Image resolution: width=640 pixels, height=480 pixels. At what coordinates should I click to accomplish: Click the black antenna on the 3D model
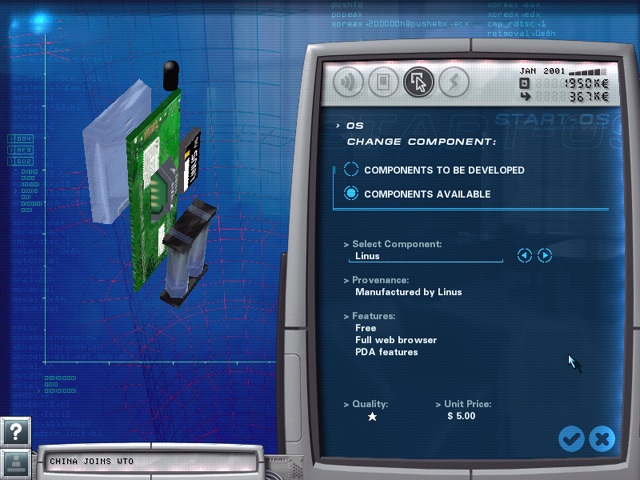tap(171, 75)
